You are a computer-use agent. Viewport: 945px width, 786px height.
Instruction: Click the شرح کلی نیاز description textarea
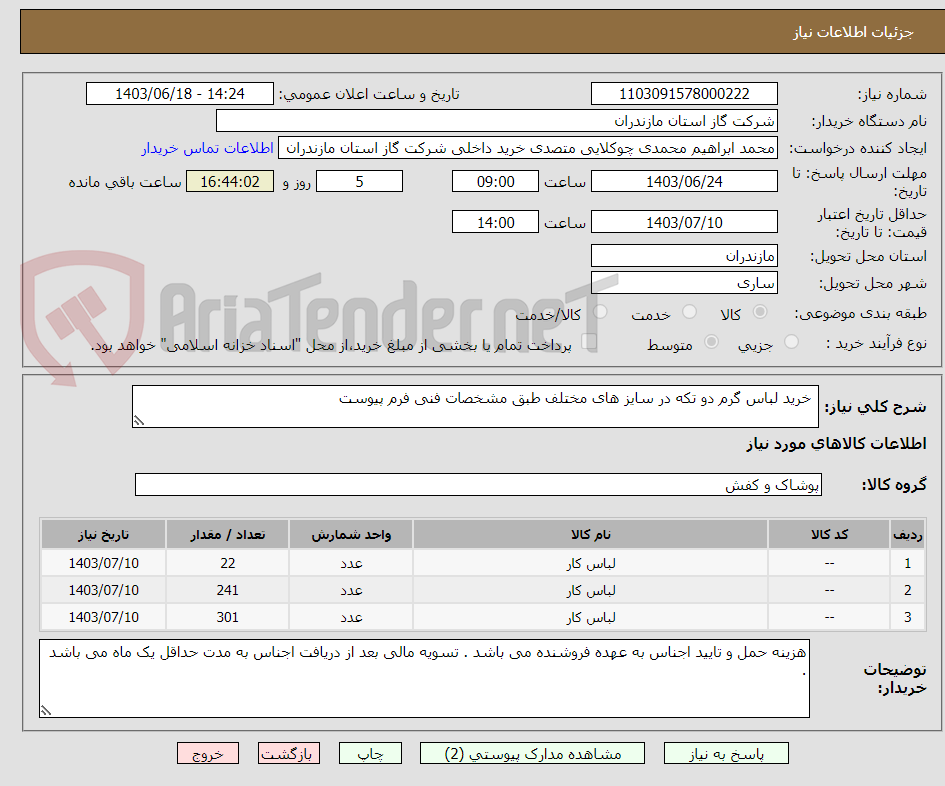475,407
